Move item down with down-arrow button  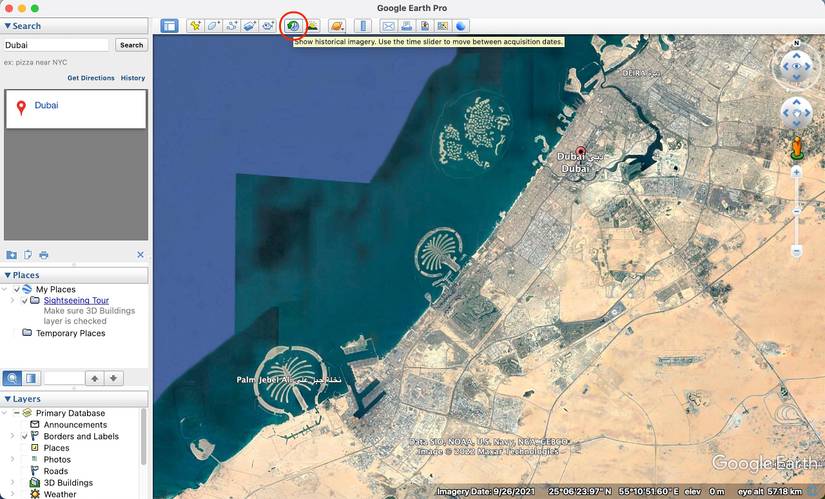point(114,378)
